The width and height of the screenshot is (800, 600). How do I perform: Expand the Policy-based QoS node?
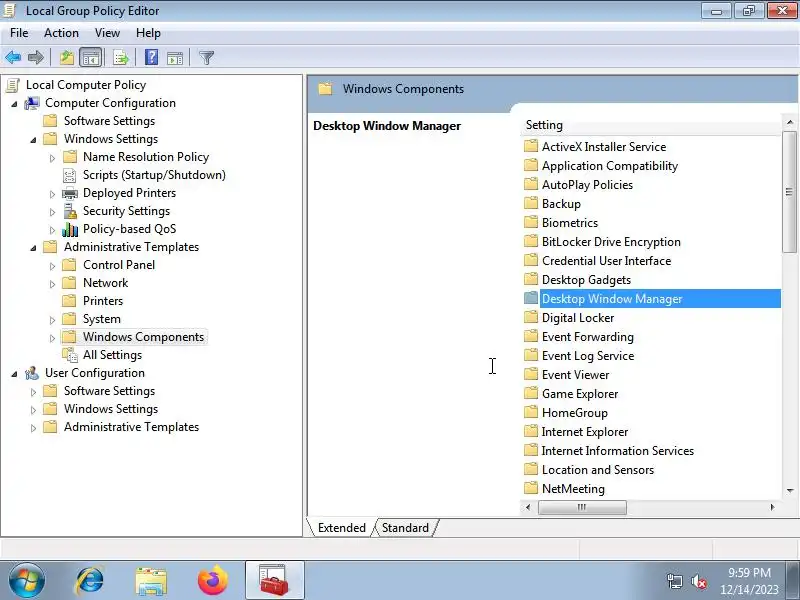(52, 230)
